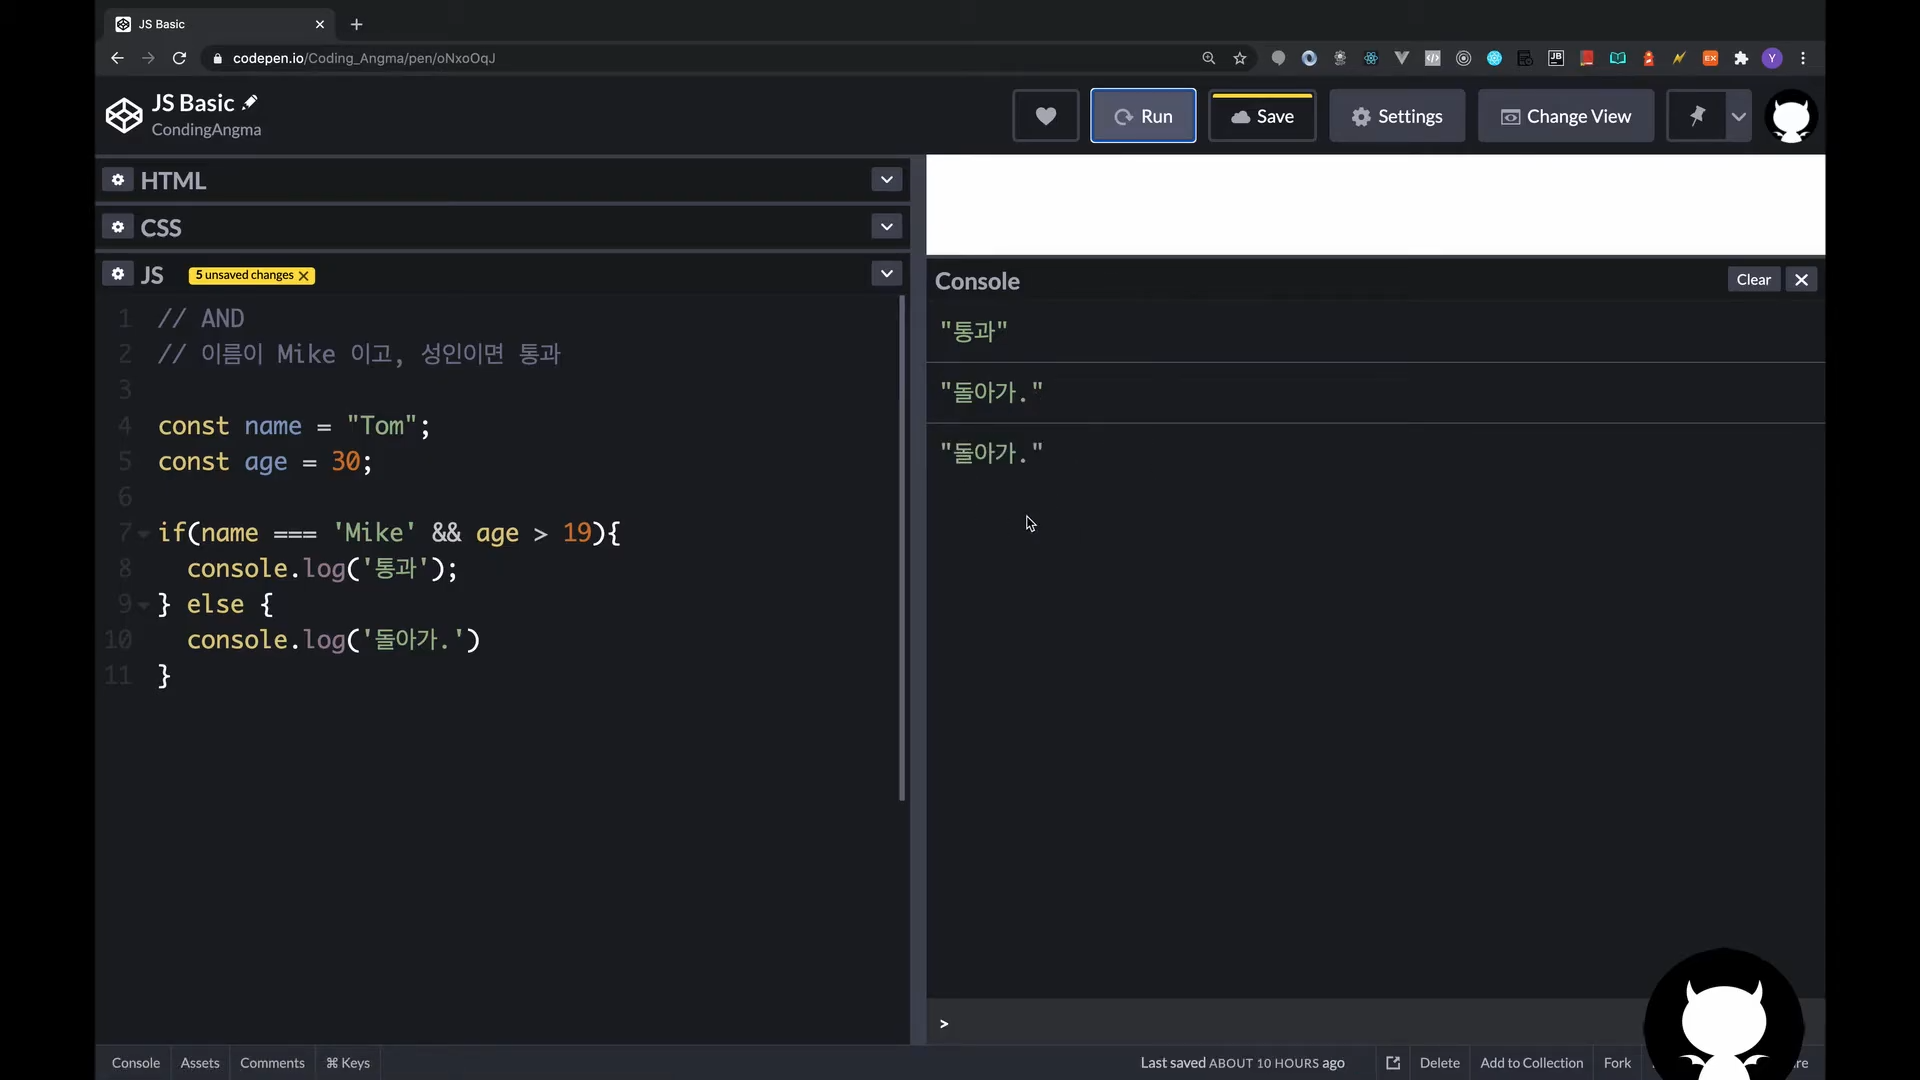Open a new browser tab

point(357,24)
